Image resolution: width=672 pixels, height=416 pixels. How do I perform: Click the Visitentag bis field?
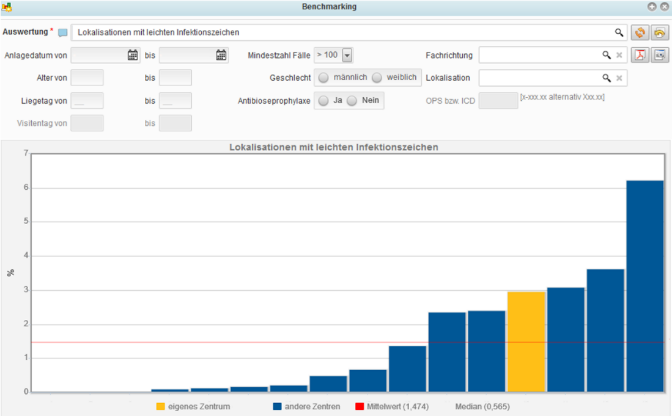point(175,123)
